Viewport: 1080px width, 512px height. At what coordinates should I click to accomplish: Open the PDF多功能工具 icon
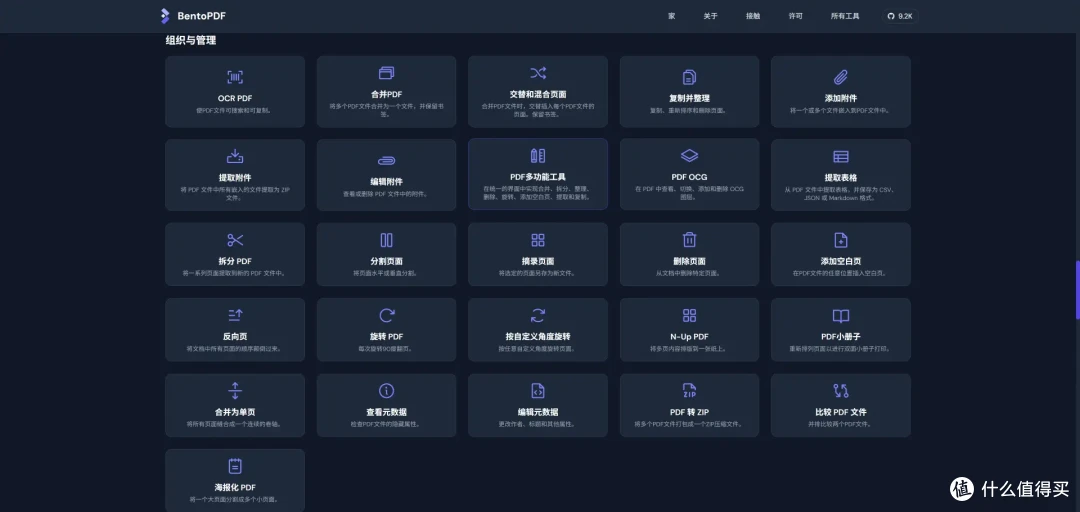[538, 155]
